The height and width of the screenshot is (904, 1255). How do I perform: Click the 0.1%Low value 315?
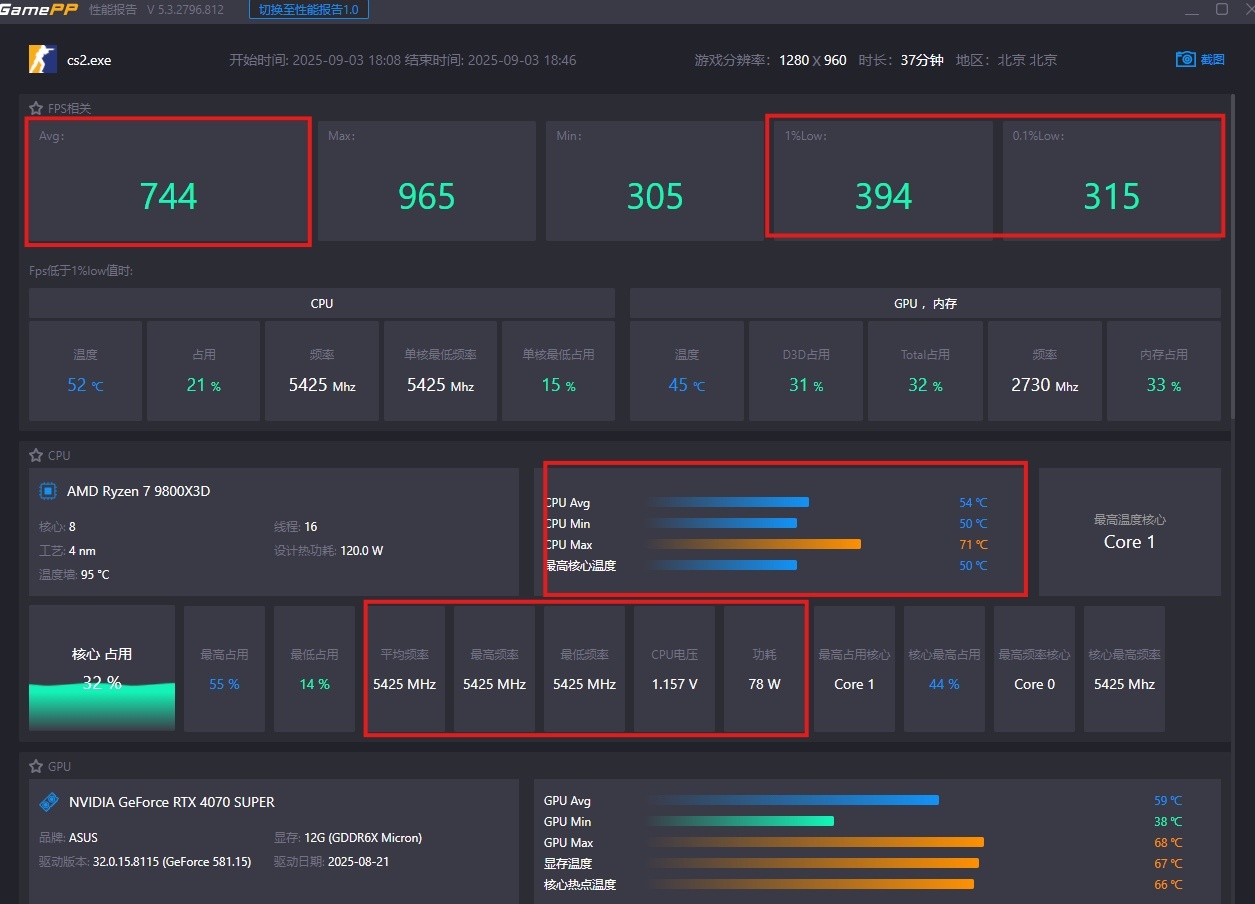pos(1112,197)
